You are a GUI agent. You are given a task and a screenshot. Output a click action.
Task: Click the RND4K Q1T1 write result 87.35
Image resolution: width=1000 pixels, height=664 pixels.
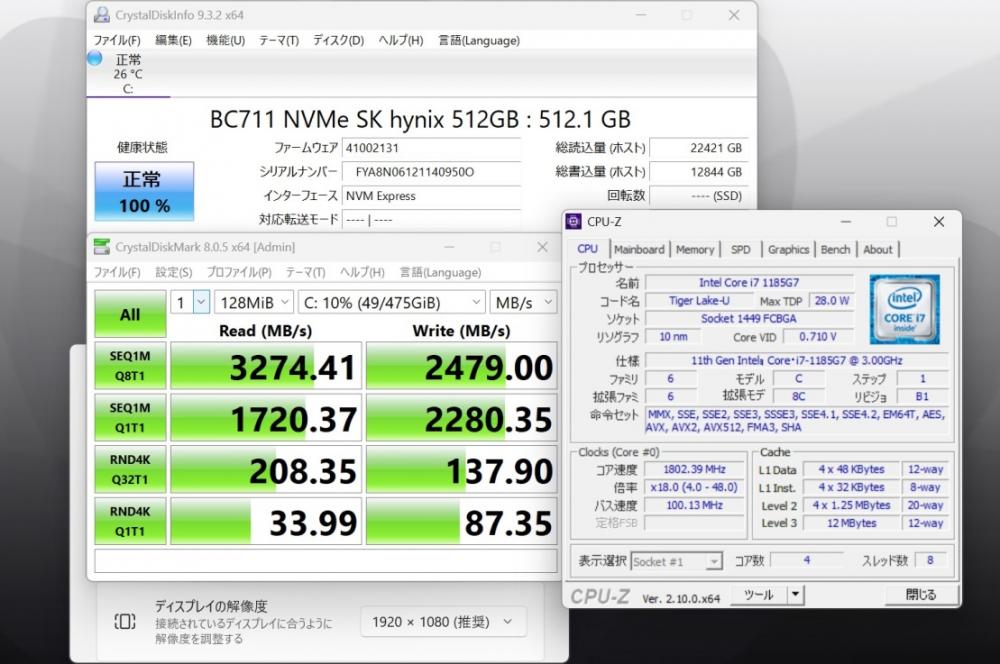click(462, 520)
